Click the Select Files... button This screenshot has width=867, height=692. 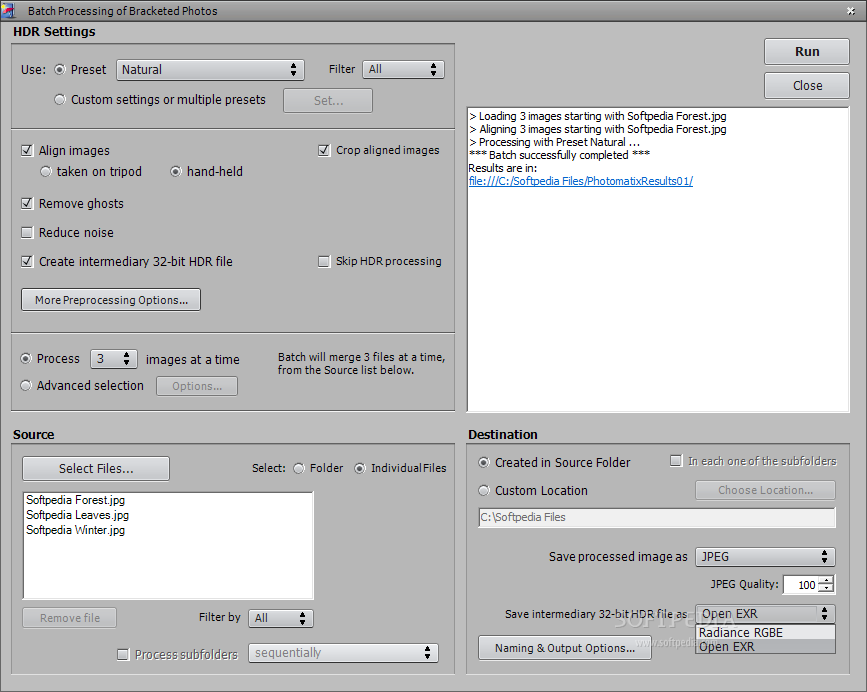point(96,469)
